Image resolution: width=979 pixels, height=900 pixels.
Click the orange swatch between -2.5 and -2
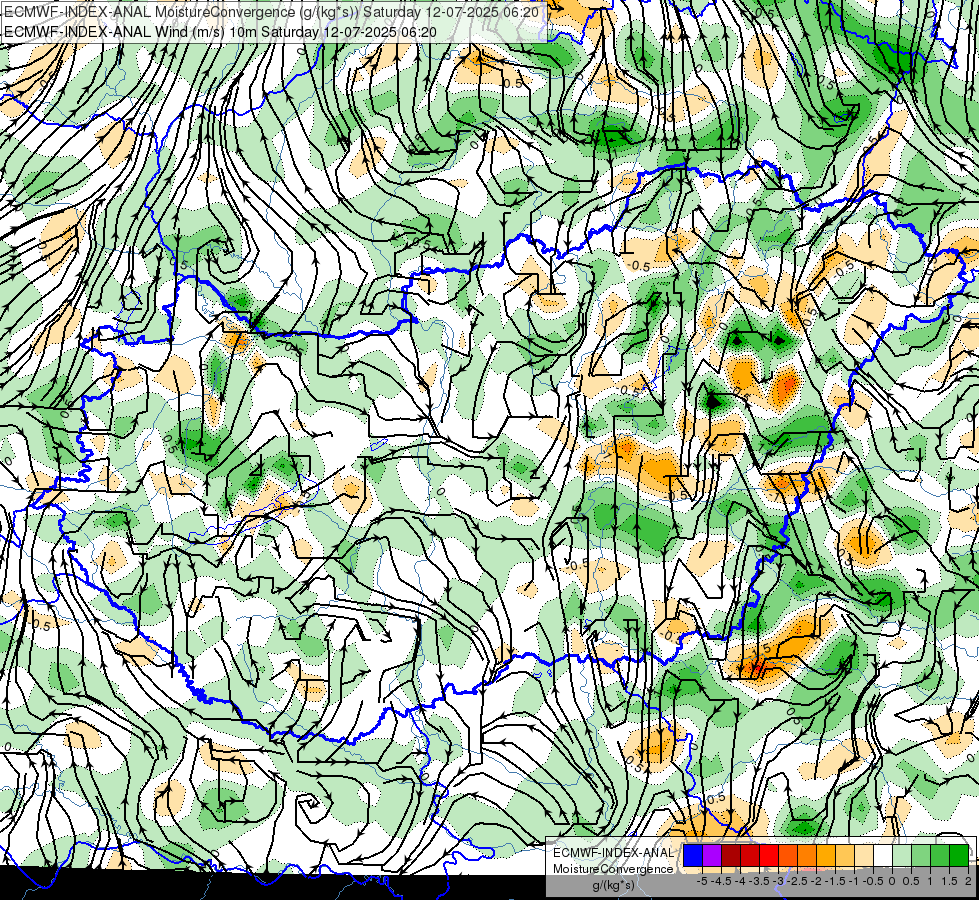[807, 855]
